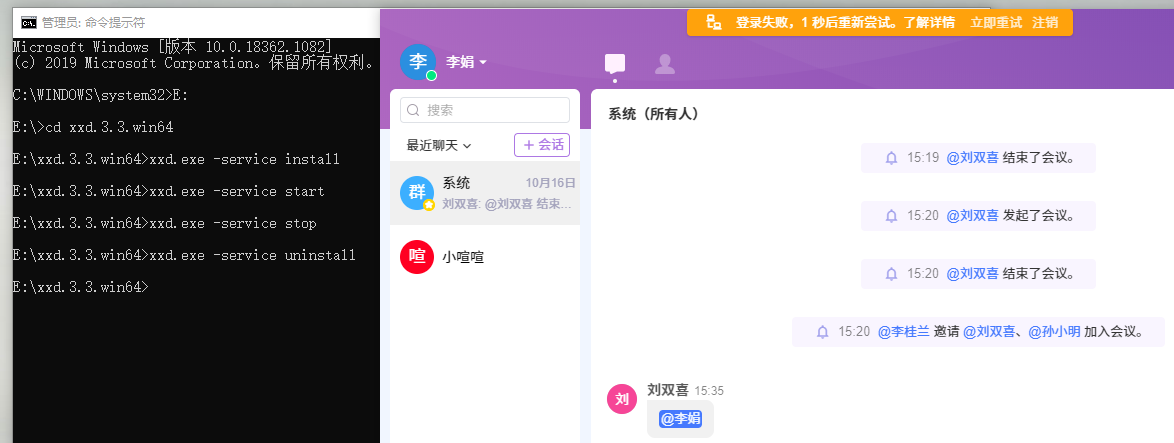The width and height of the screenshot is (1174, 443).
Task: Select the 系统 conversation in chat list
Action: [x=485, y=193]
